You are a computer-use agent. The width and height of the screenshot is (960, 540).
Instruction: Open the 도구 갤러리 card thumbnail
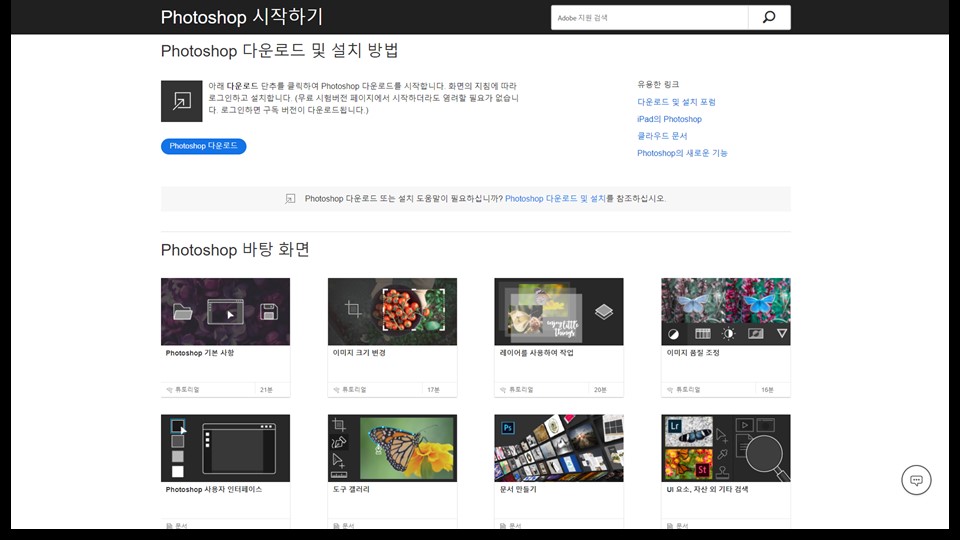[x=392, y=448]
